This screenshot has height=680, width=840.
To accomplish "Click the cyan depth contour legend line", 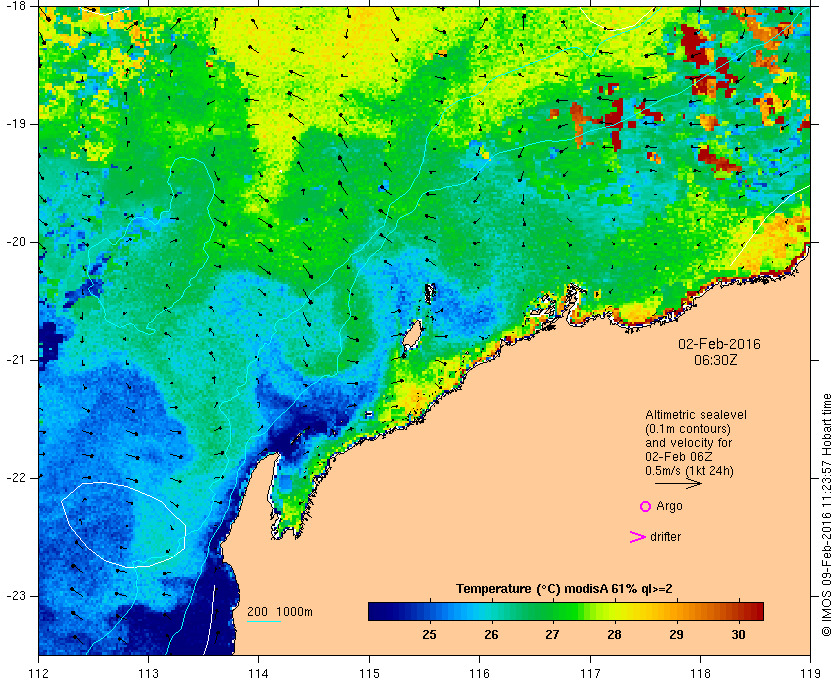I will point(264,622).
